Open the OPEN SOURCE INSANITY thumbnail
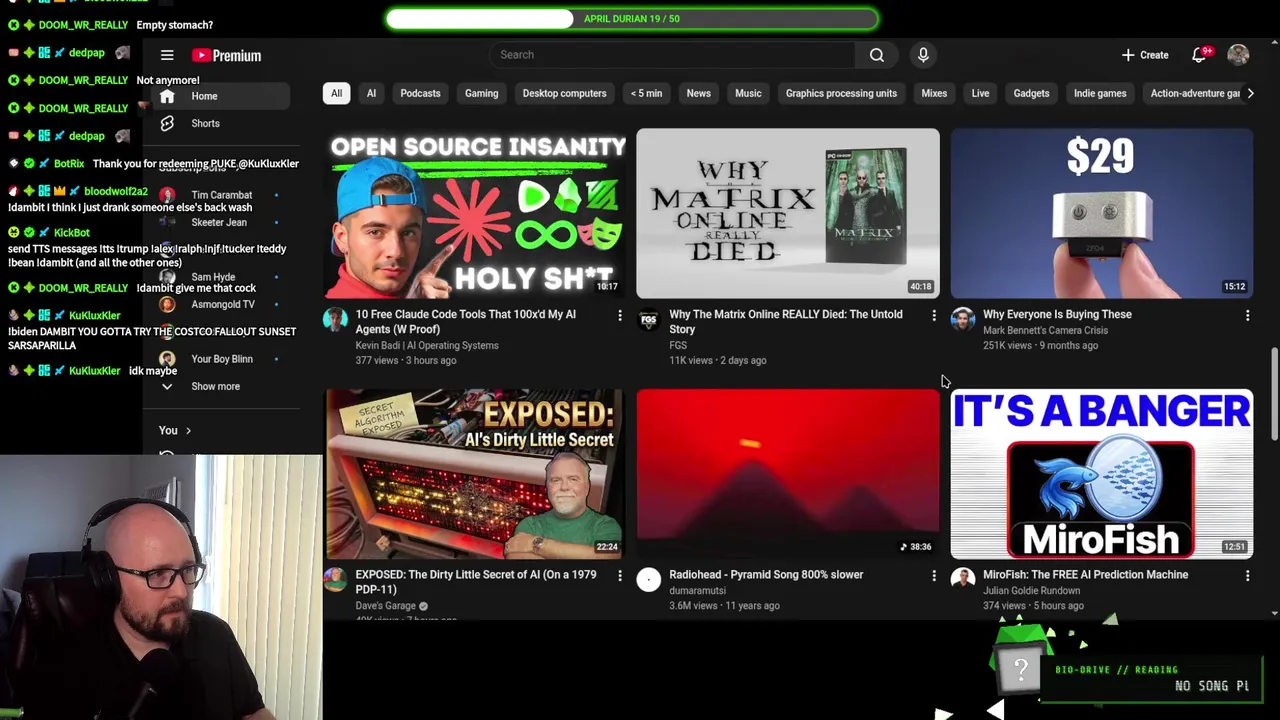1280x720 pixels. tap(475, 213)
